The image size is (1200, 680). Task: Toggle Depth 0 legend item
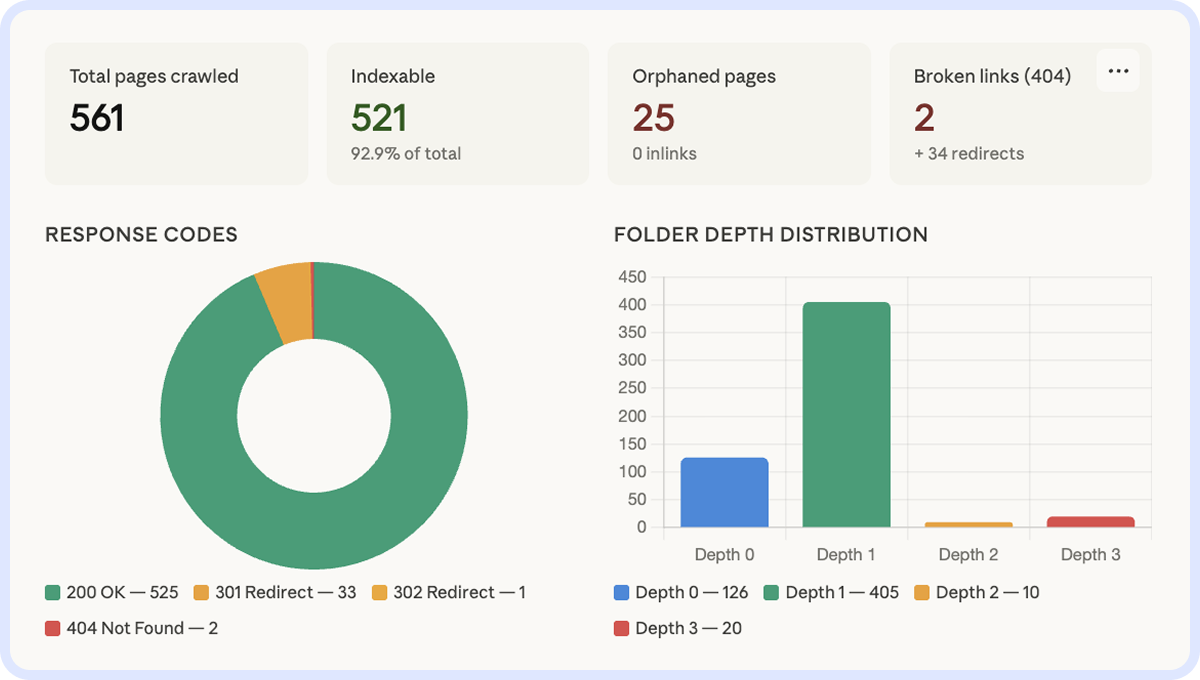coord(680,592)
